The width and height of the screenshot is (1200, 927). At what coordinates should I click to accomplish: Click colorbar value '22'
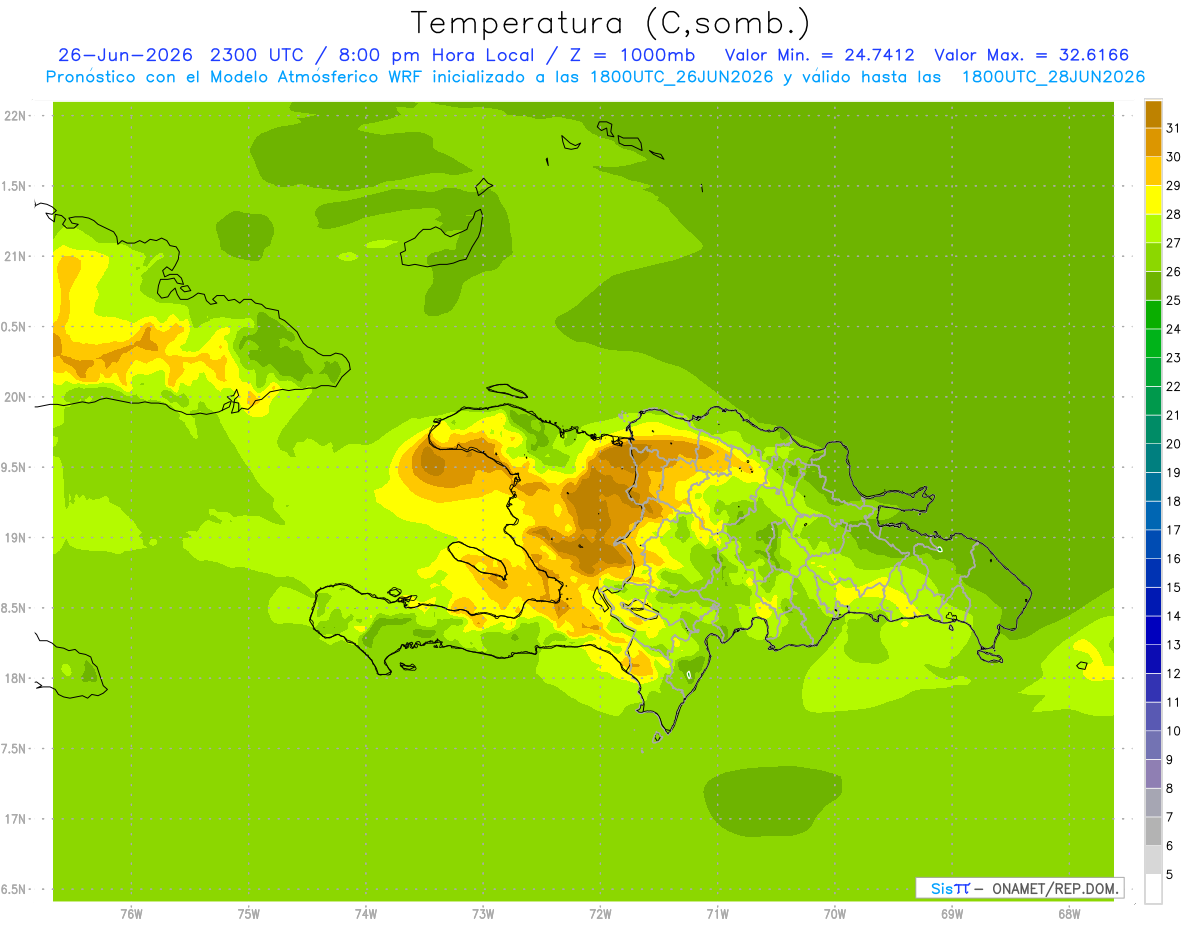pos(1174,386)
